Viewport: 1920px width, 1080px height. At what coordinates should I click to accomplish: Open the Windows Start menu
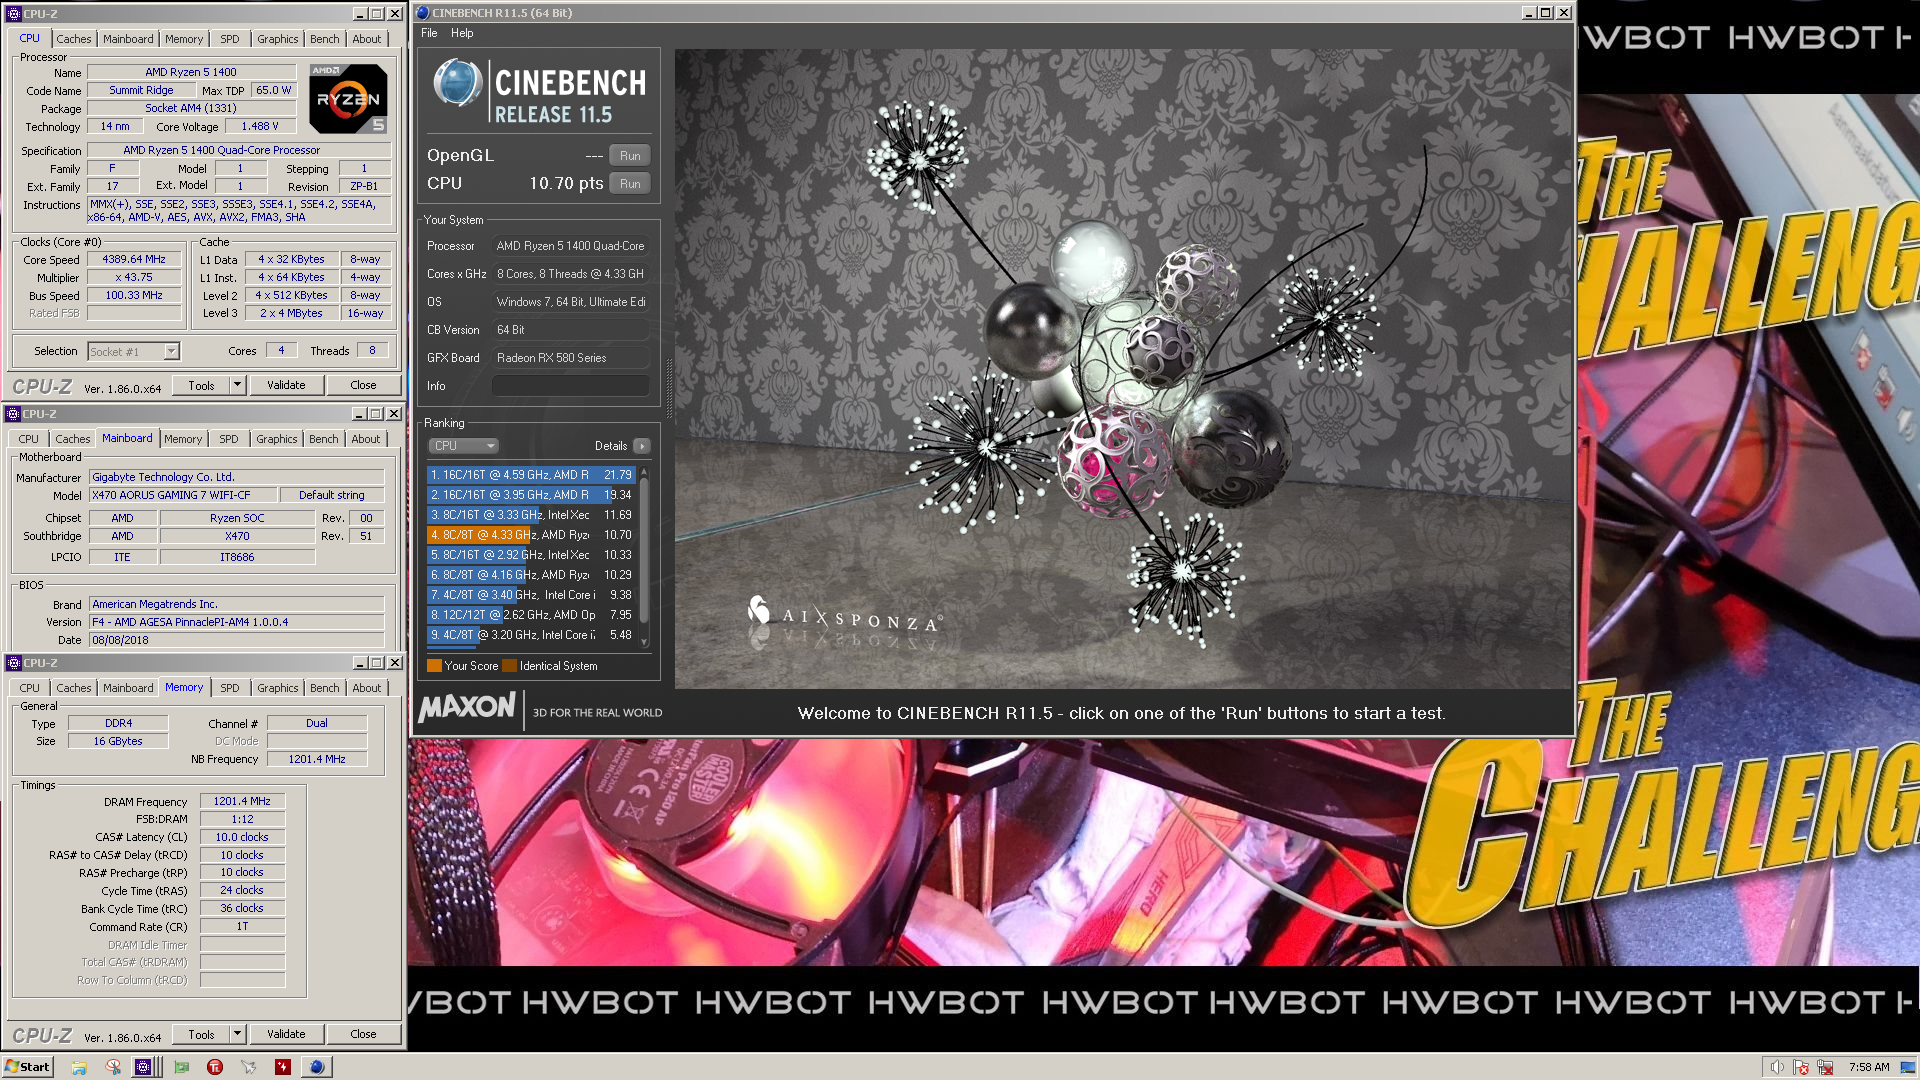coord(27,1067)
